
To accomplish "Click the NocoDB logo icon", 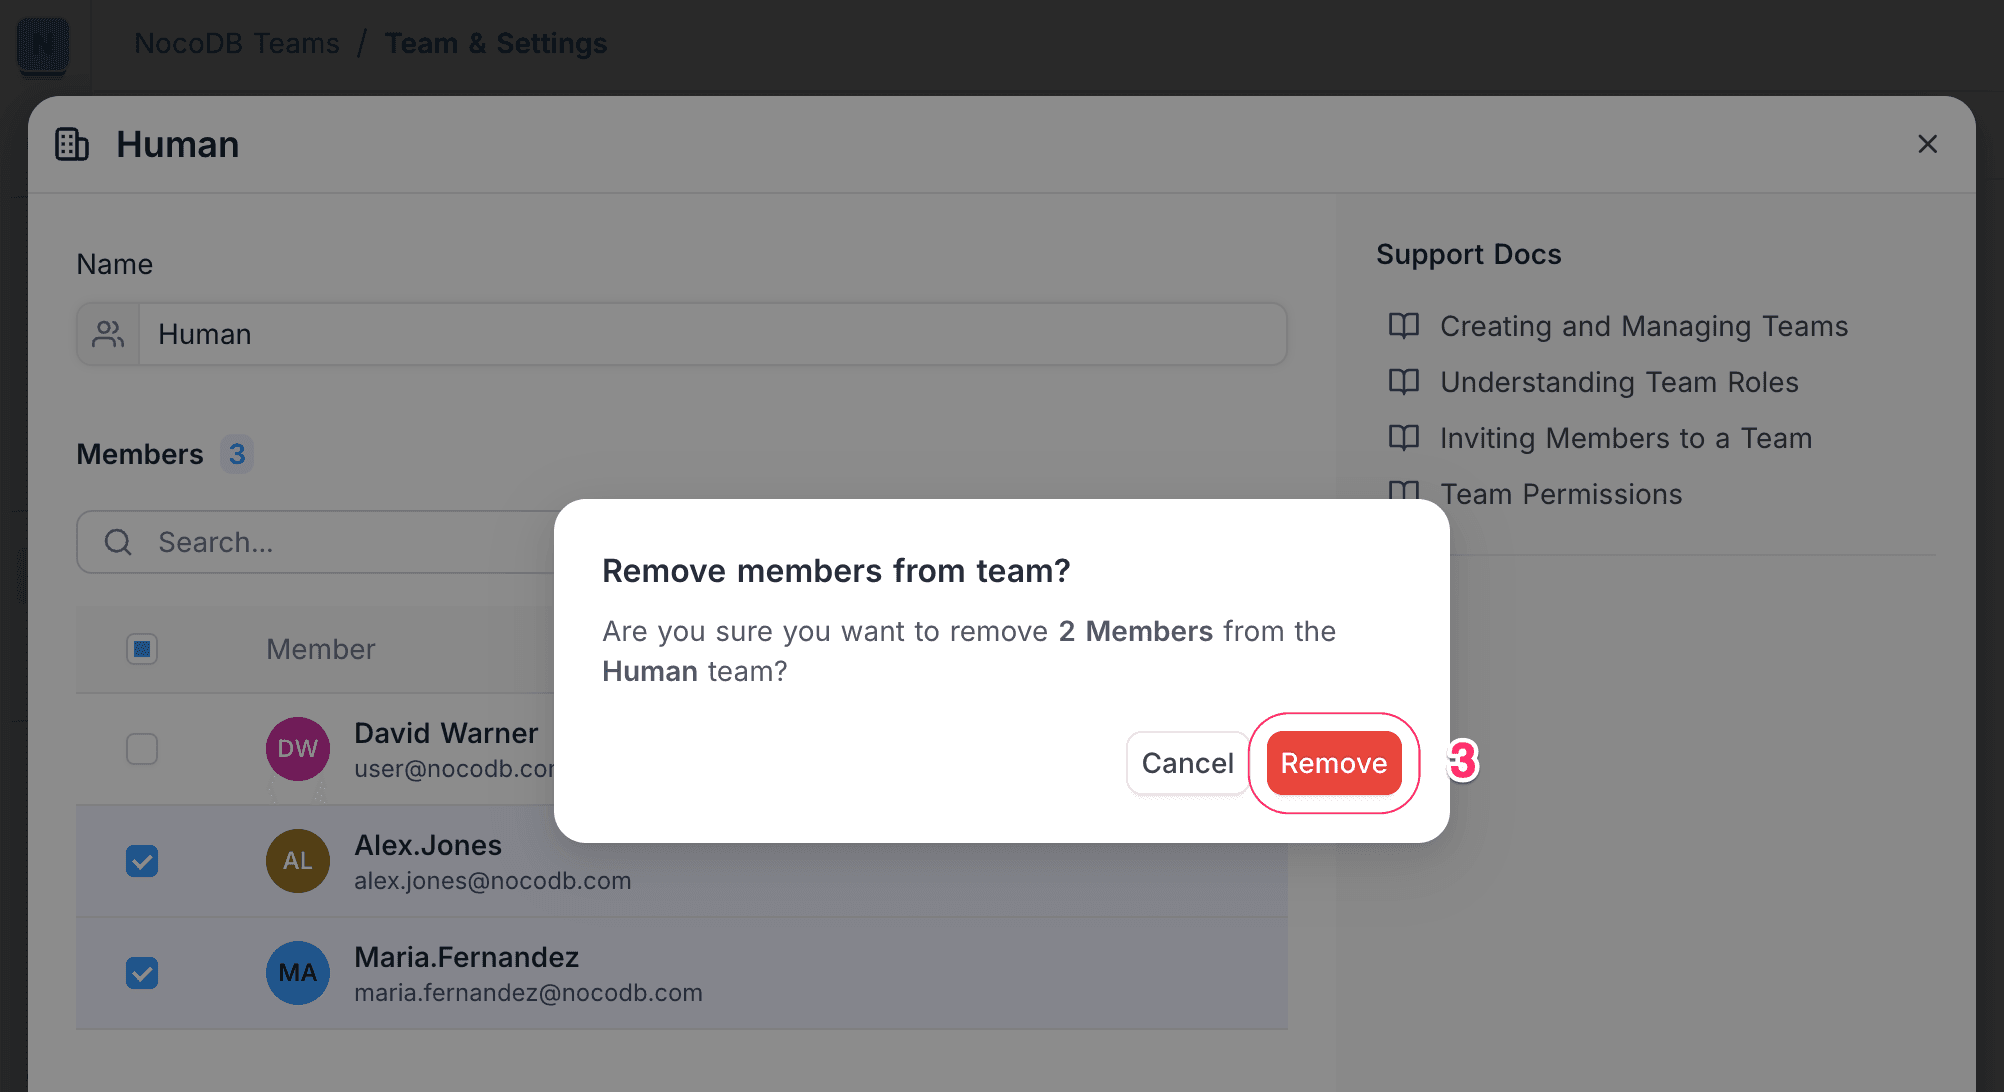I will tap(43, 45).
